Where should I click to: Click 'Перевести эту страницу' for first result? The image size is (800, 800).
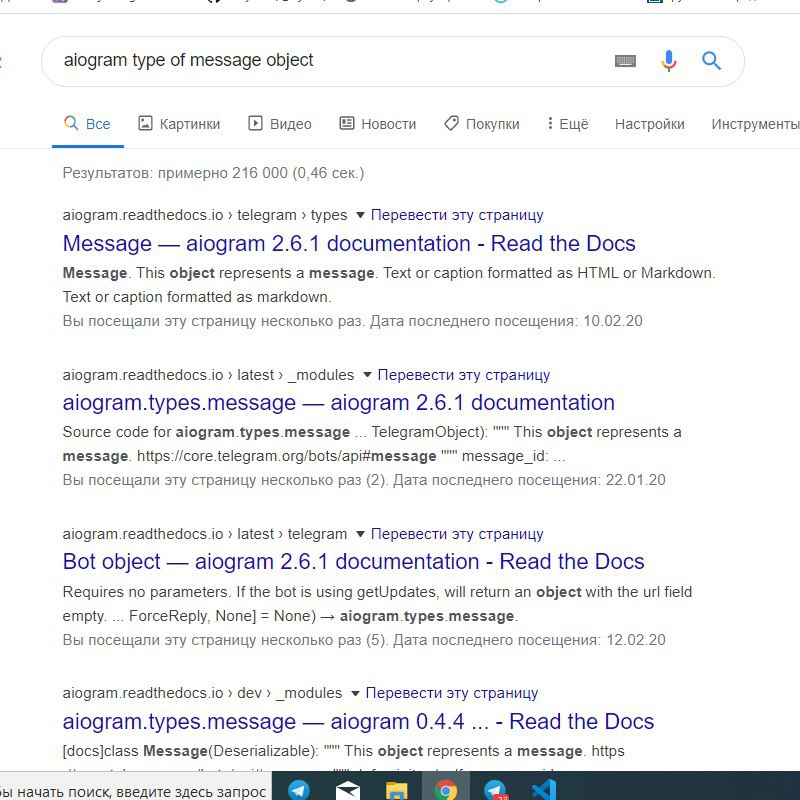[457, 215]
